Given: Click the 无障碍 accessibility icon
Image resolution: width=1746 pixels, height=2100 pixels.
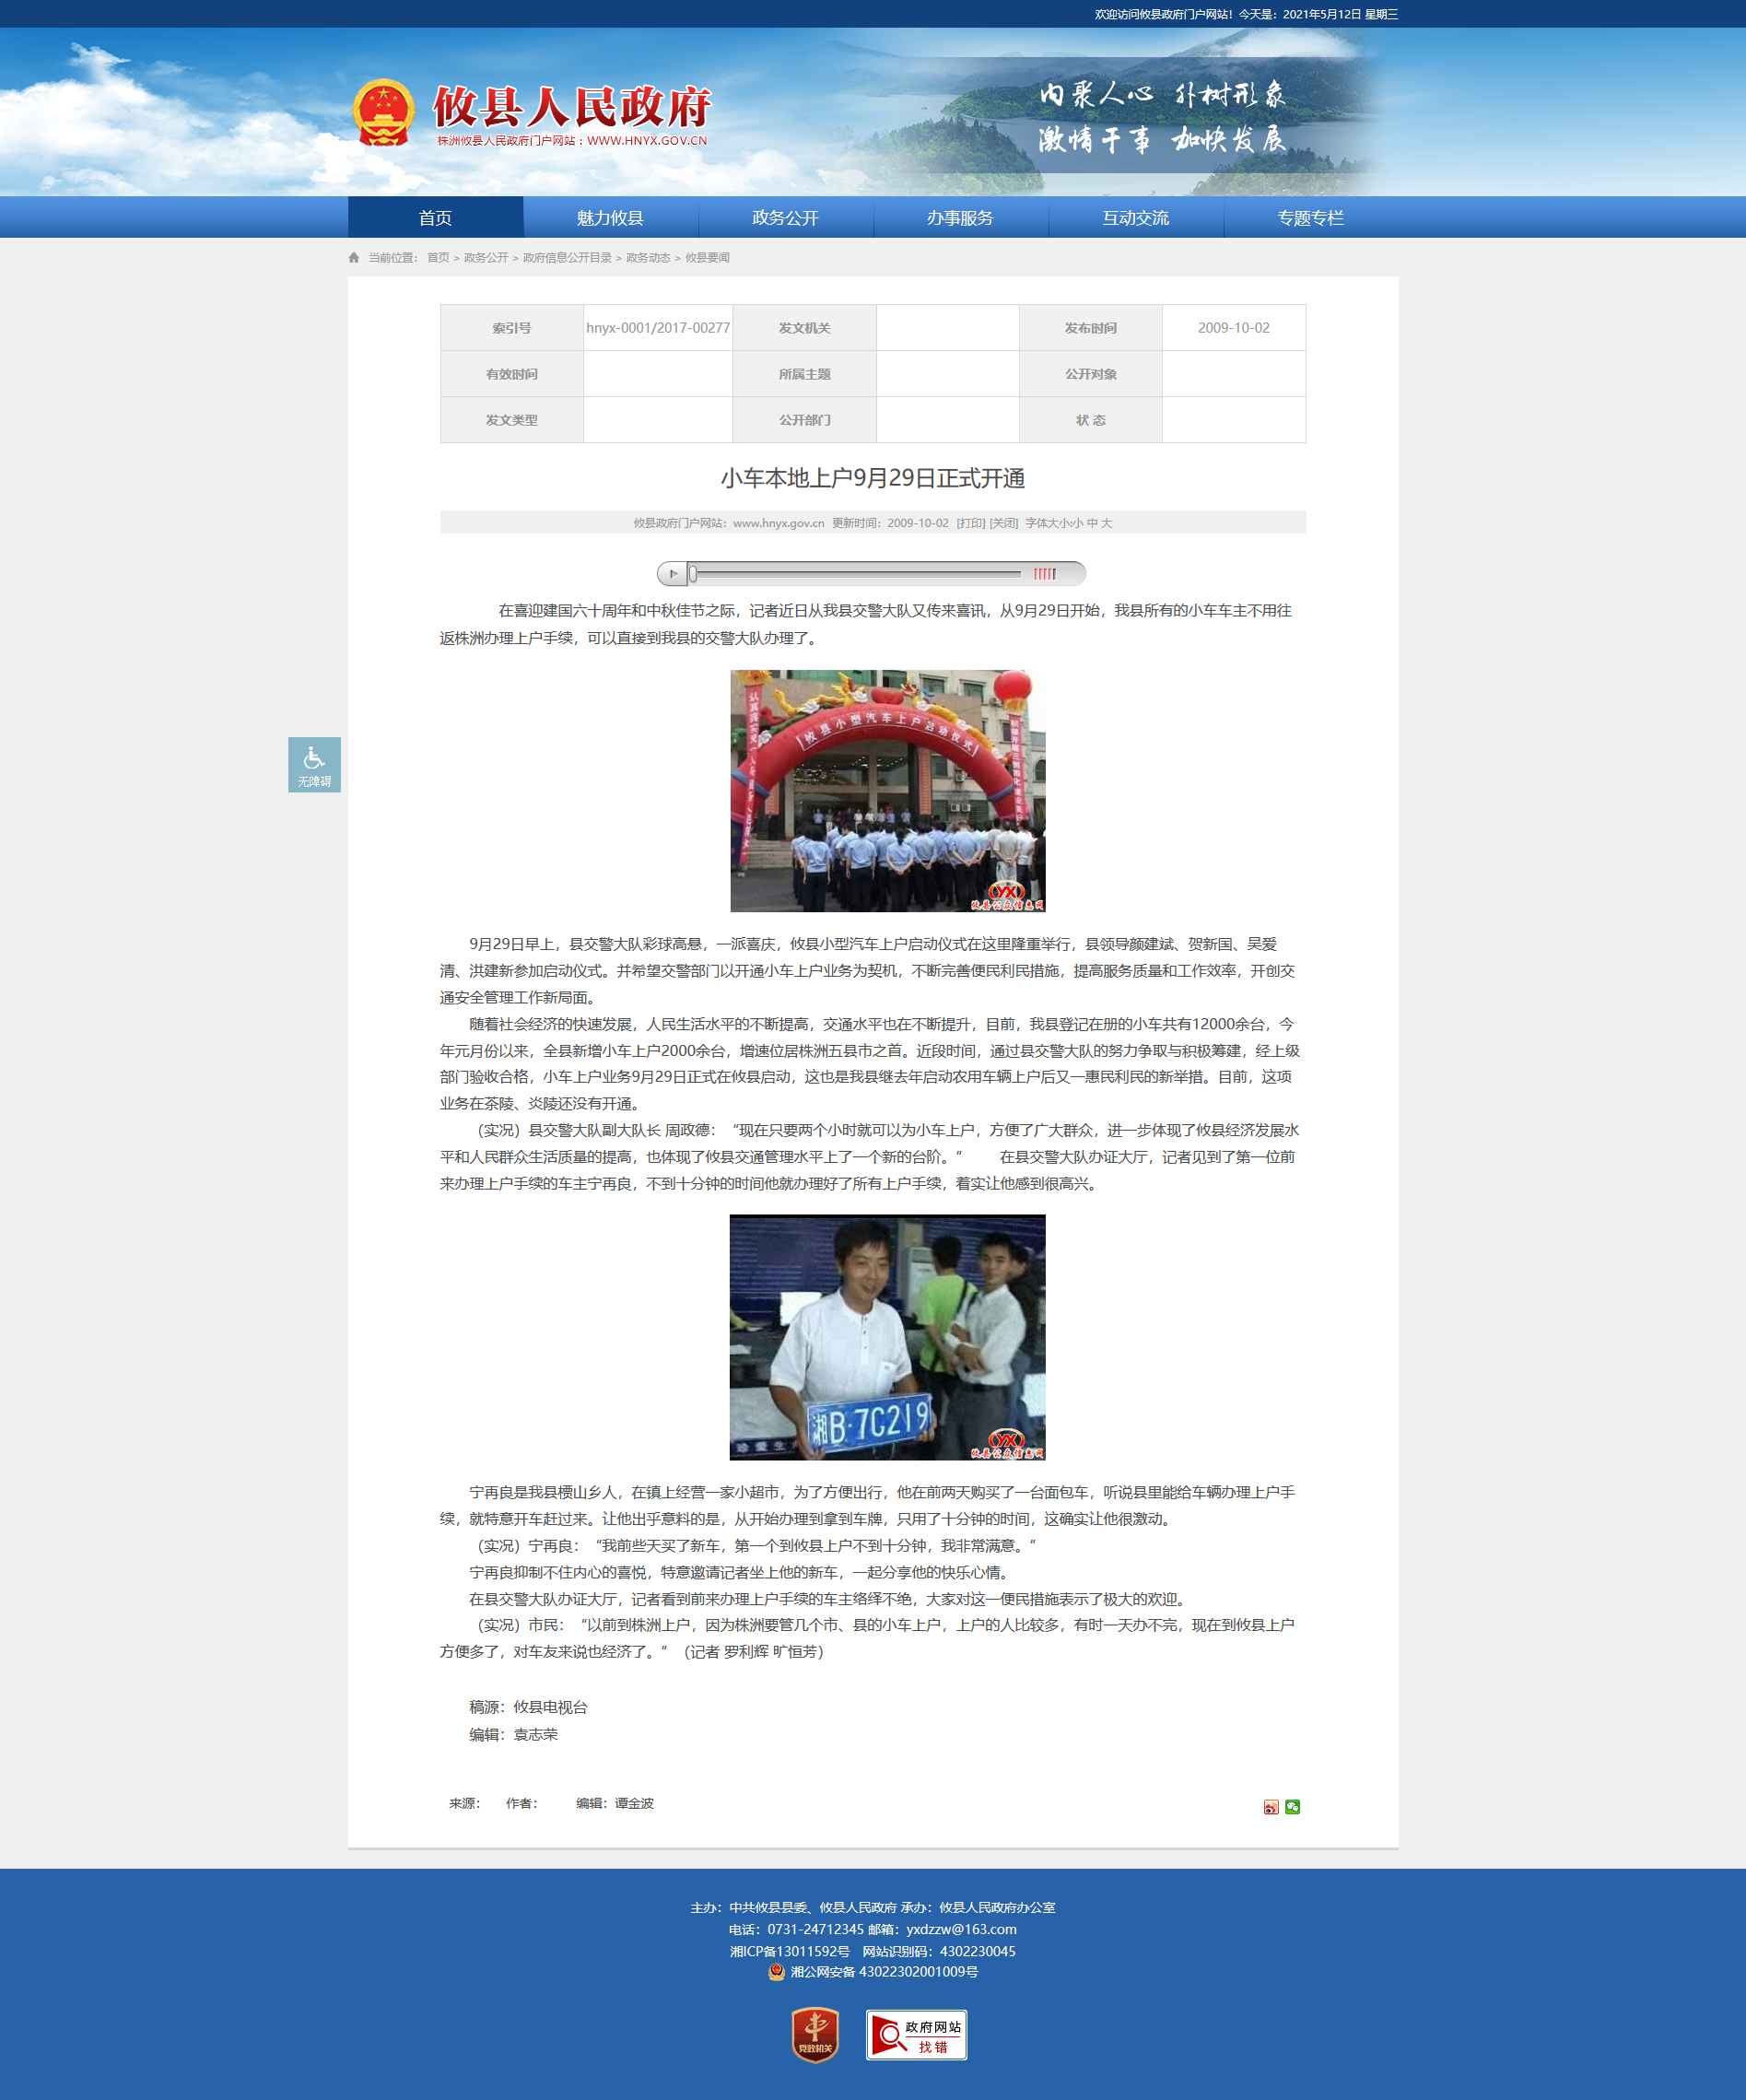Looking at the screenshot, I should [x=314, y=764].
